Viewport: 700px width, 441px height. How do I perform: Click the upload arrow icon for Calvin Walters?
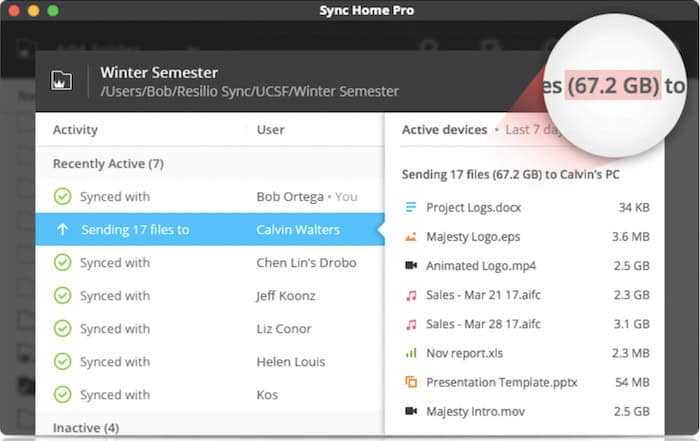(62, 229)
